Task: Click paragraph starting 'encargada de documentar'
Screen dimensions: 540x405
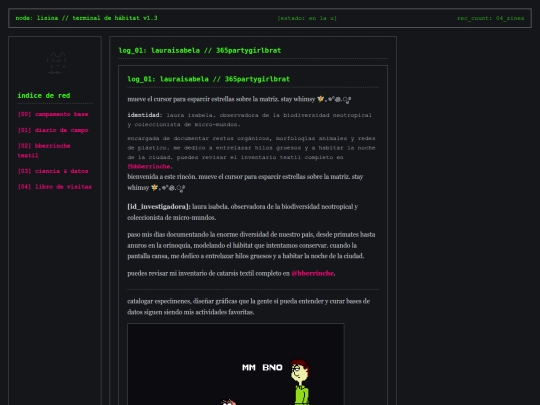Action: (251, 152)
